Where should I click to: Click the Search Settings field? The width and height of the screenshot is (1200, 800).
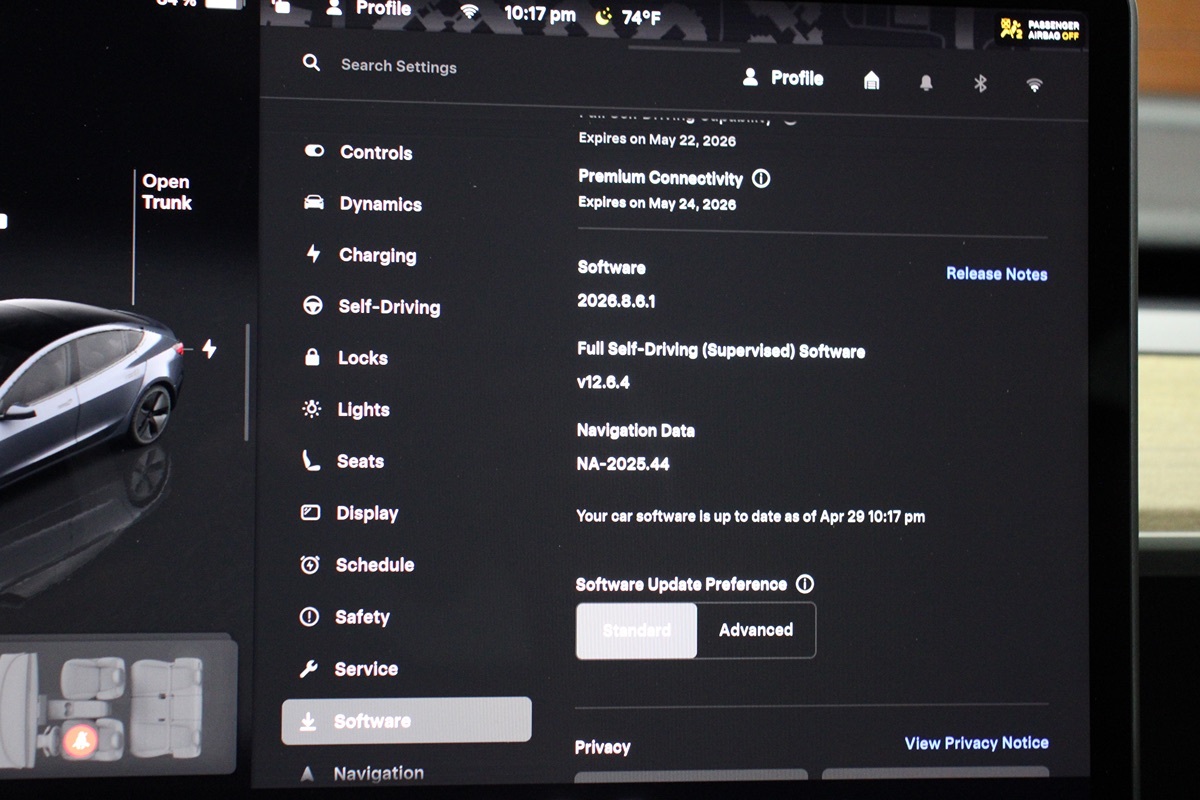tap(398, 66)
